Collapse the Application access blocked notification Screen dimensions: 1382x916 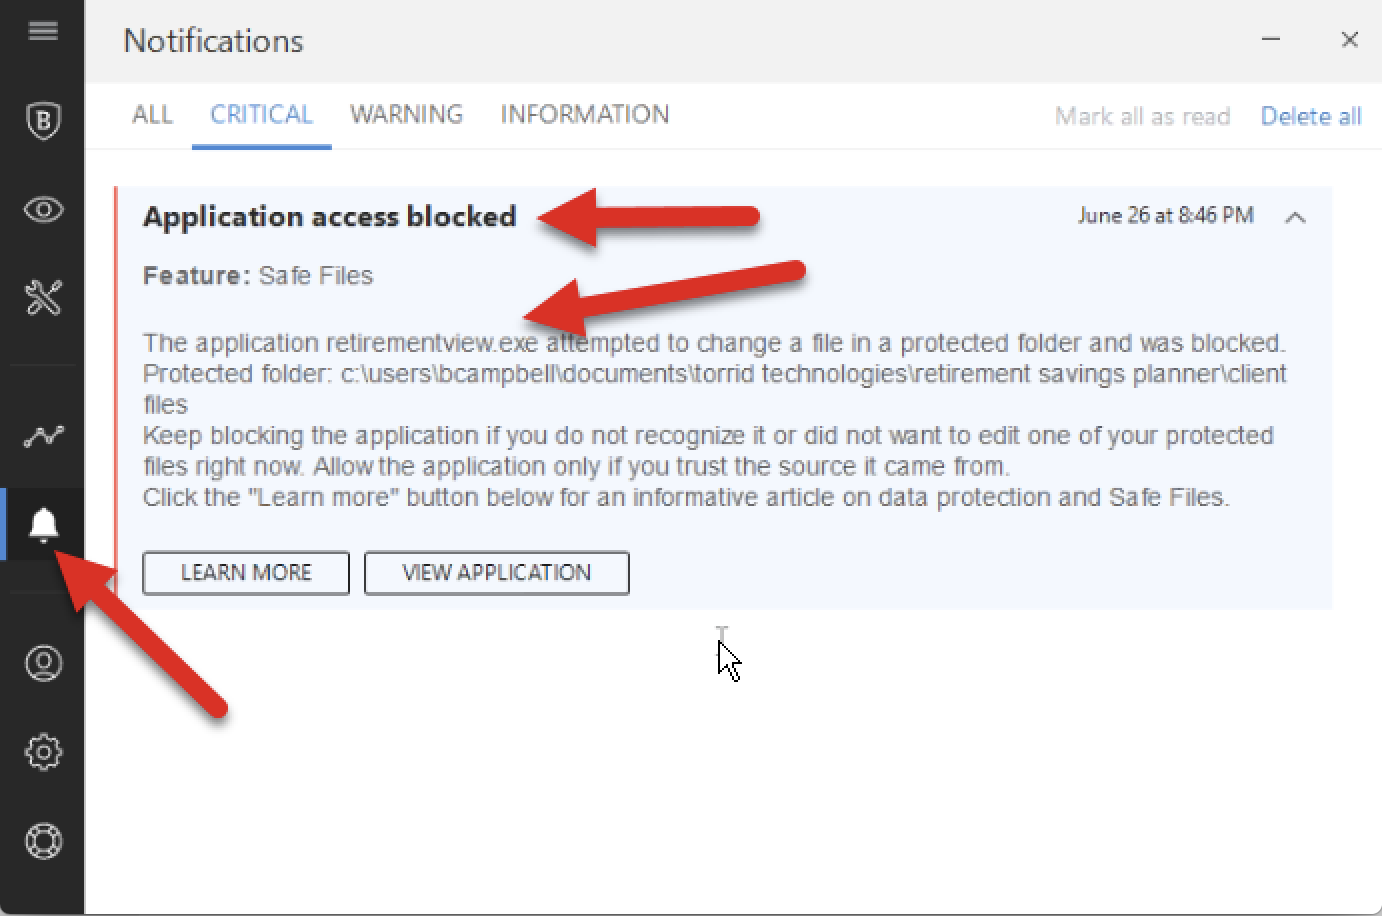(1295, 217)
